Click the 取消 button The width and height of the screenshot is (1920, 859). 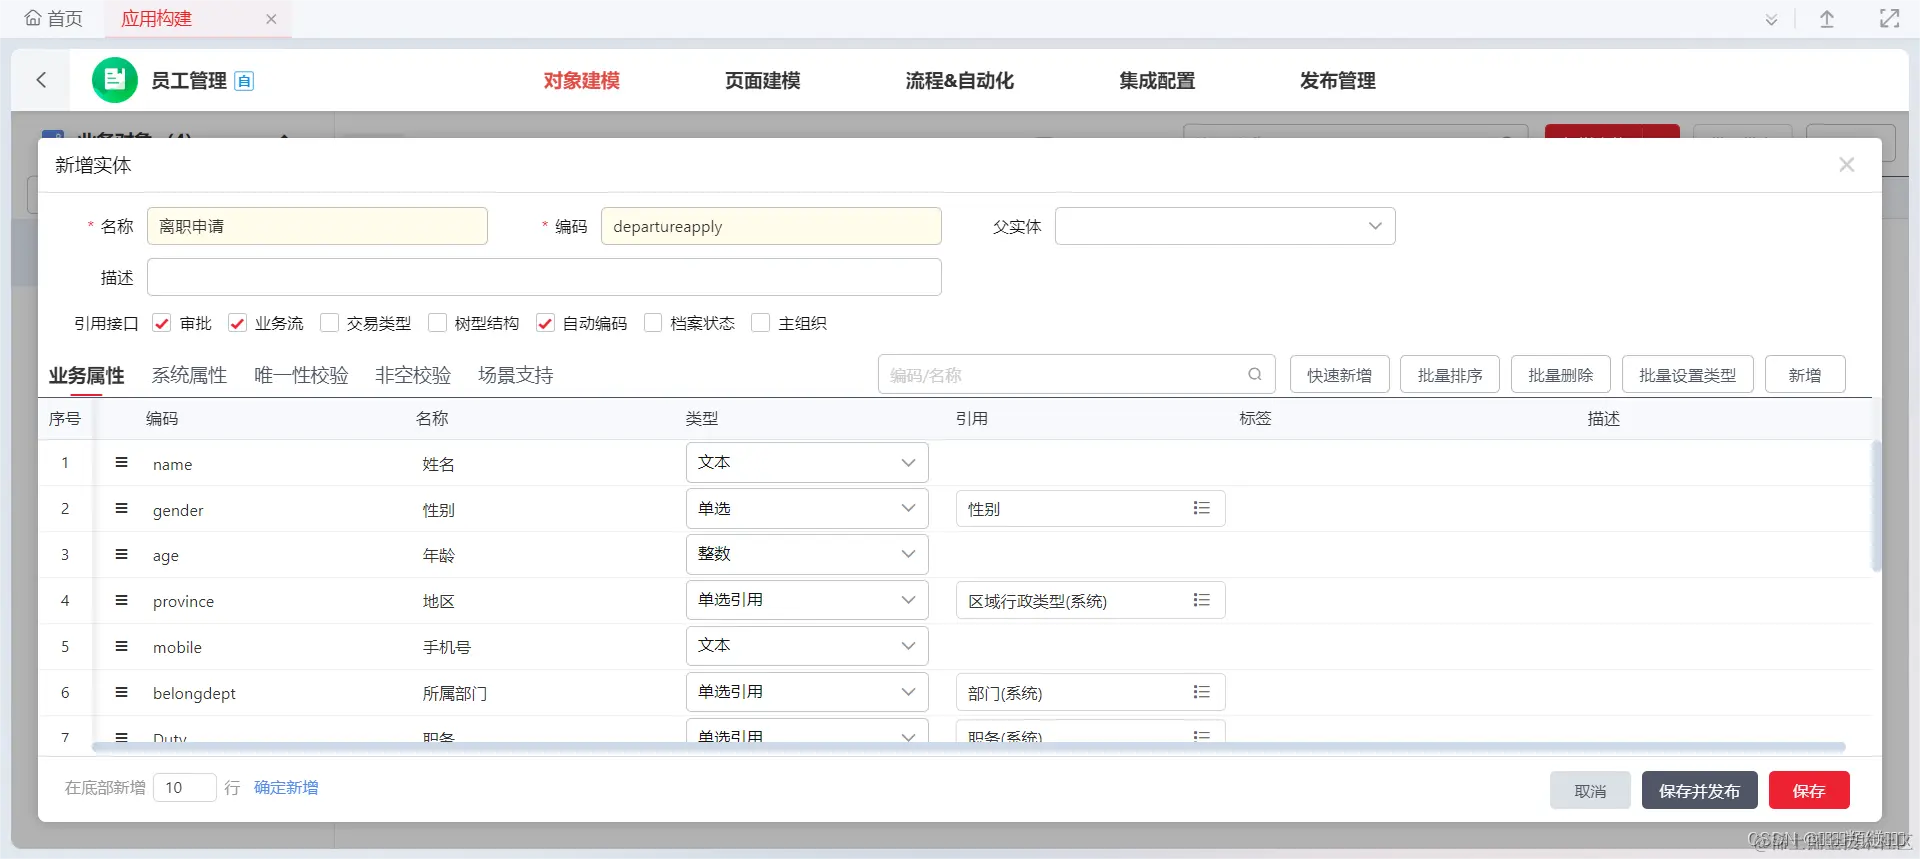click(x=1590, y=791)
